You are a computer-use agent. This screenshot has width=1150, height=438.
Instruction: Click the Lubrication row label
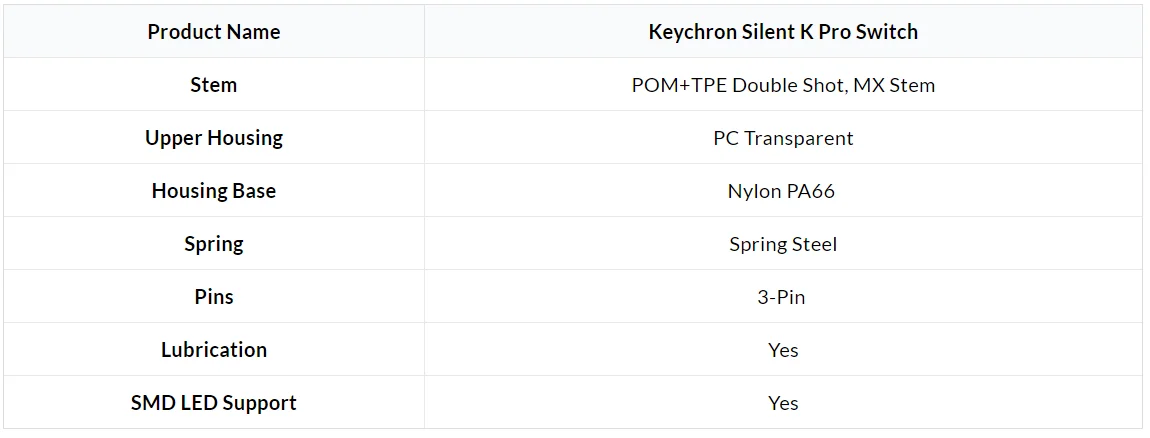213,349
